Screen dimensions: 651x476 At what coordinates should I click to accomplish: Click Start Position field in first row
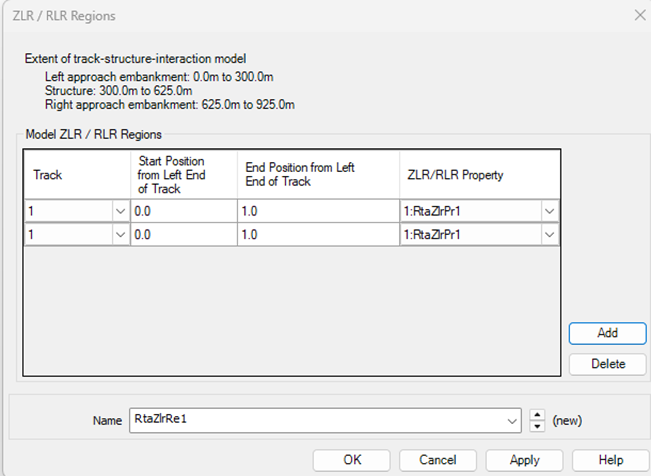pos(182,211)
